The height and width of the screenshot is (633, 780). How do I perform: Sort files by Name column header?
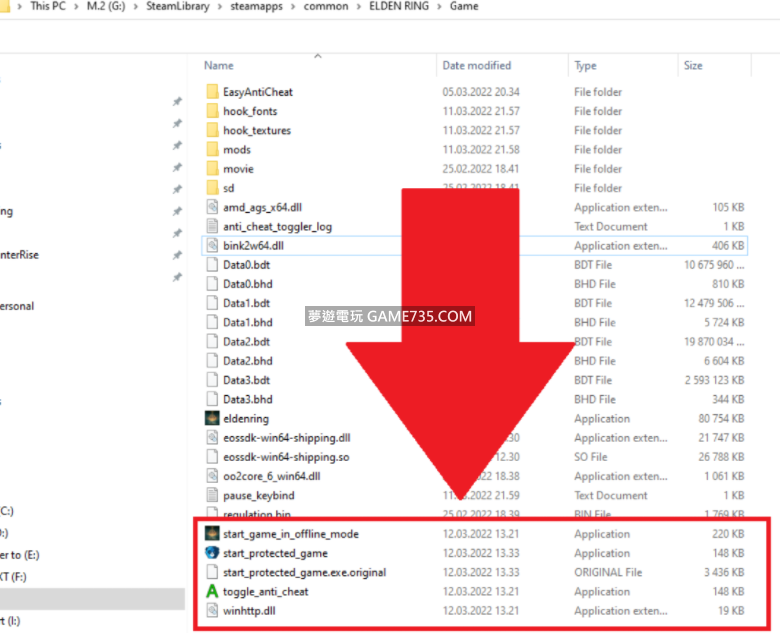pyautogui.click(x=219, y=66)
